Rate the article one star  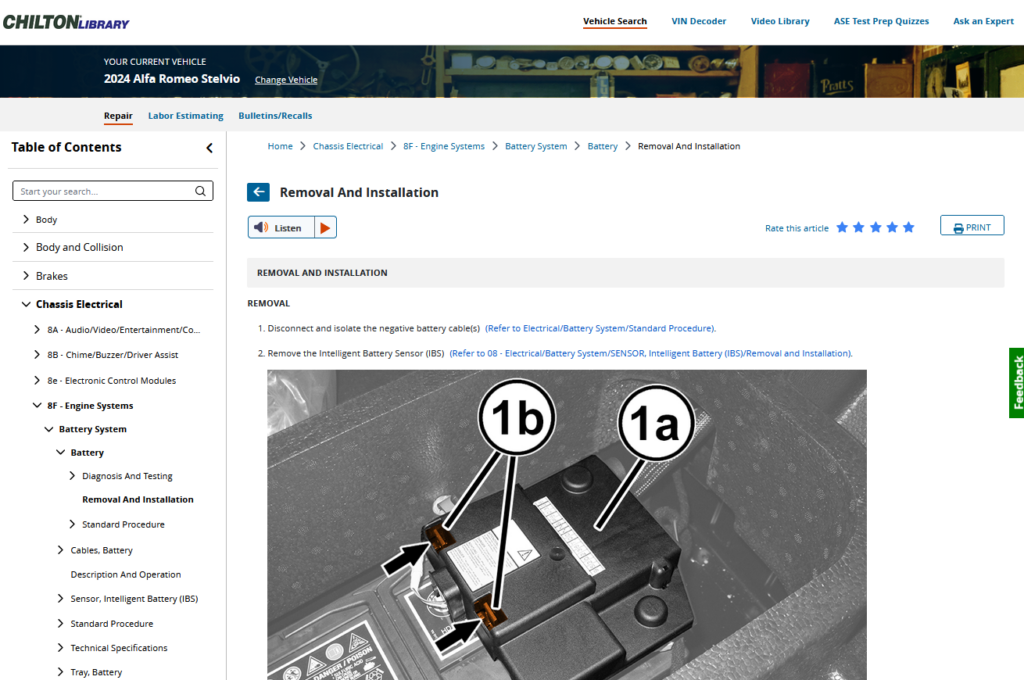842,227
